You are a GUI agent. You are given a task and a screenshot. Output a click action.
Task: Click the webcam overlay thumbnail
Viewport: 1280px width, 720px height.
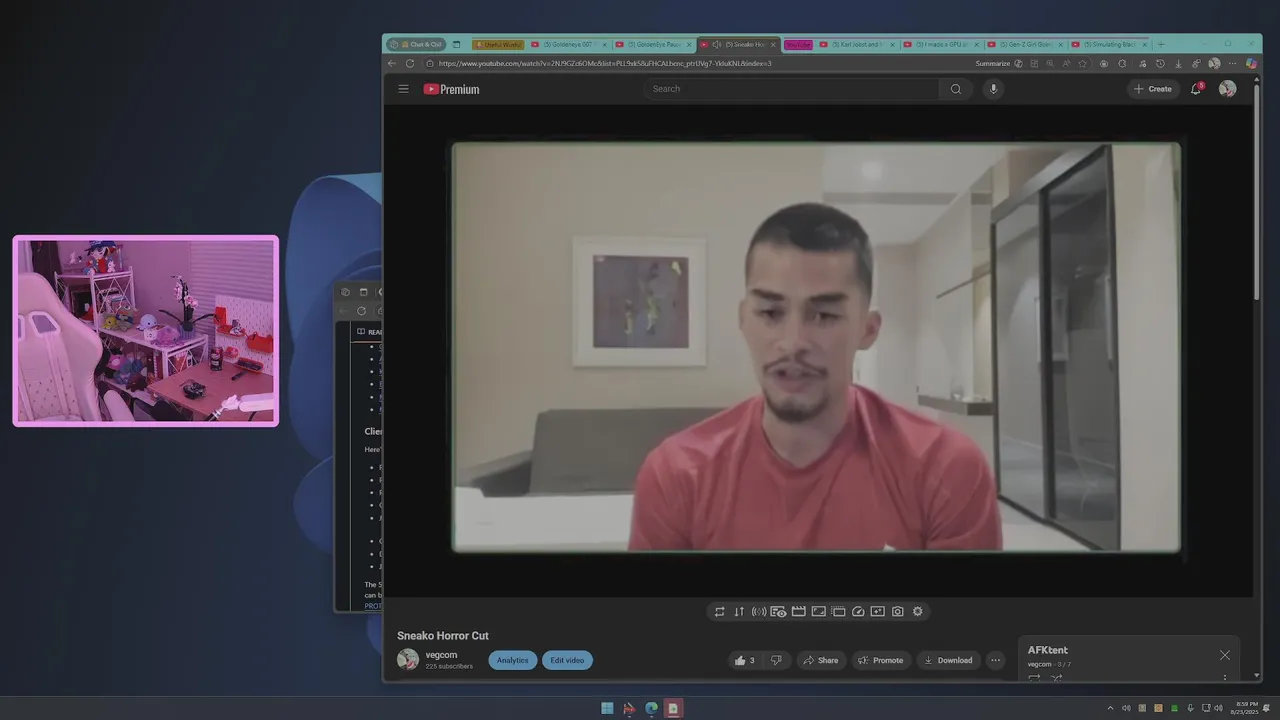pyautogui.click(x=146, y=331)
